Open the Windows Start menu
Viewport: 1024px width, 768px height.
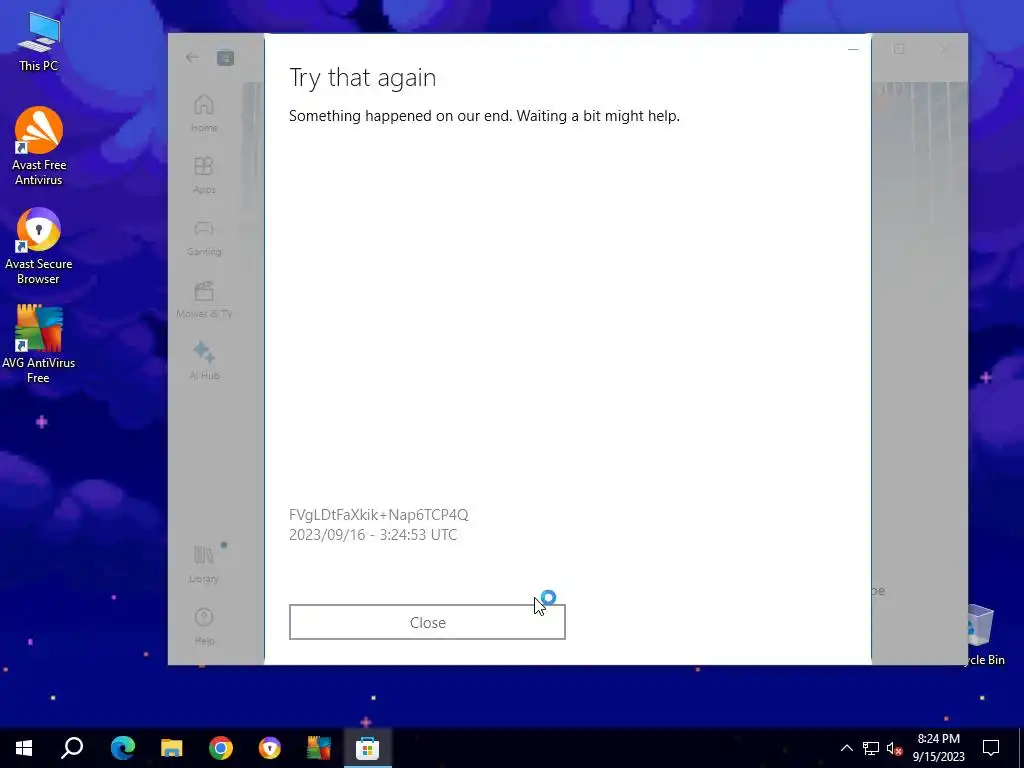click(x=24, y=748)
